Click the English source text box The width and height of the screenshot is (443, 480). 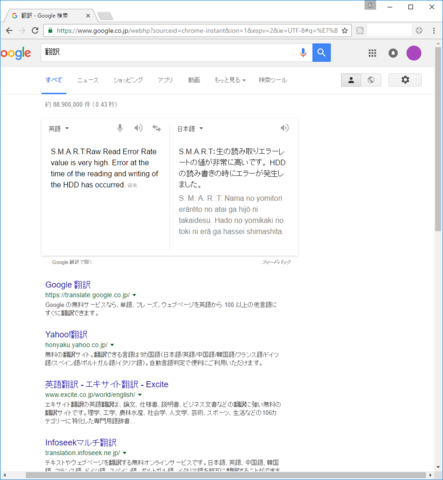coord(105,168)
